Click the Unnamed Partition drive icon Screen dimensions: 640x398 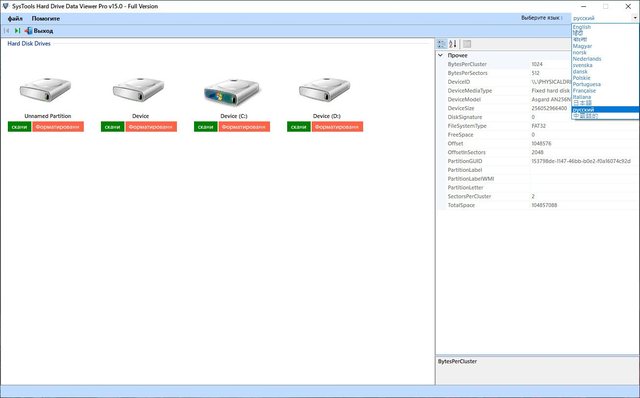click(45, 89)
